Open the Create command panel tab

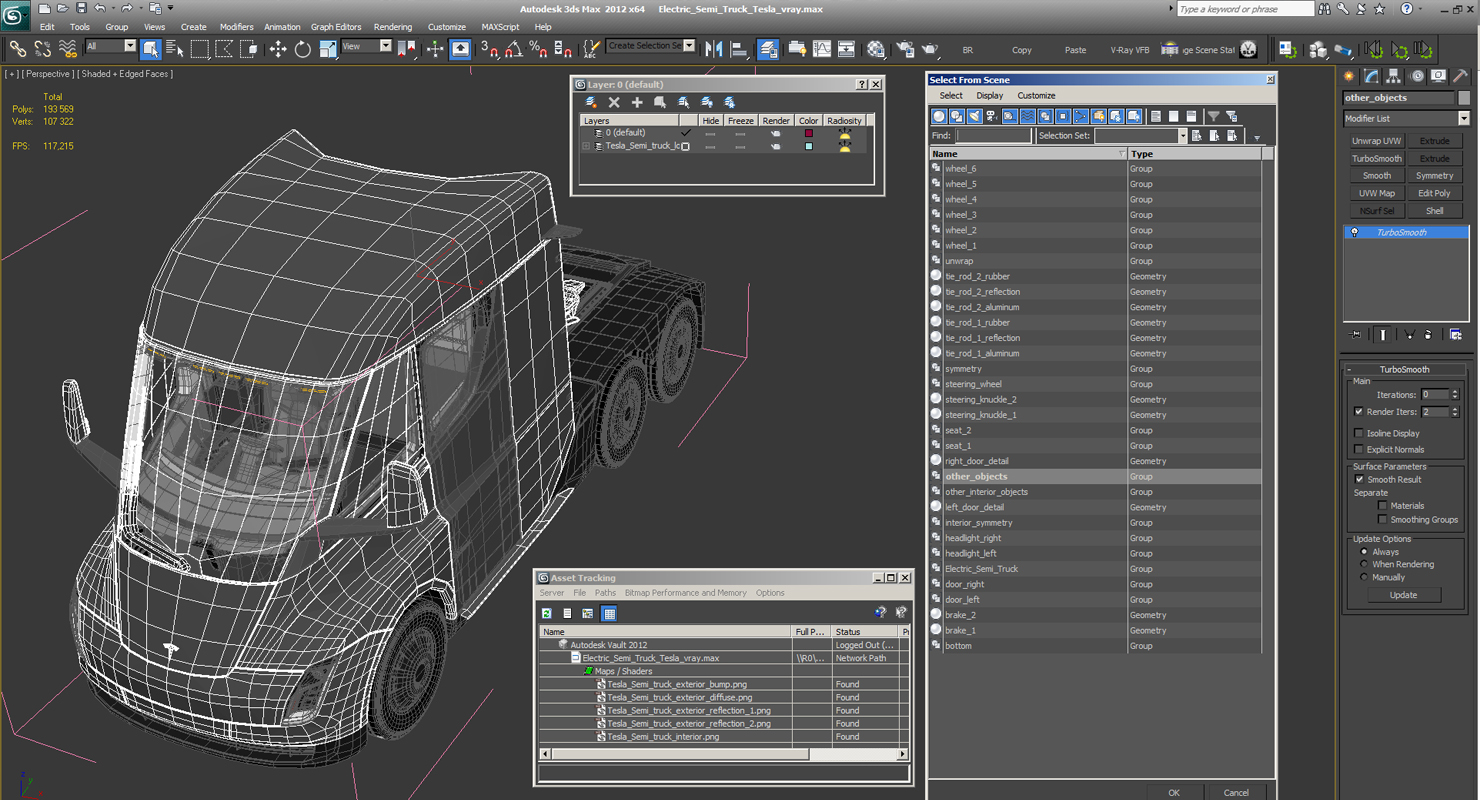coord(1349,76)
